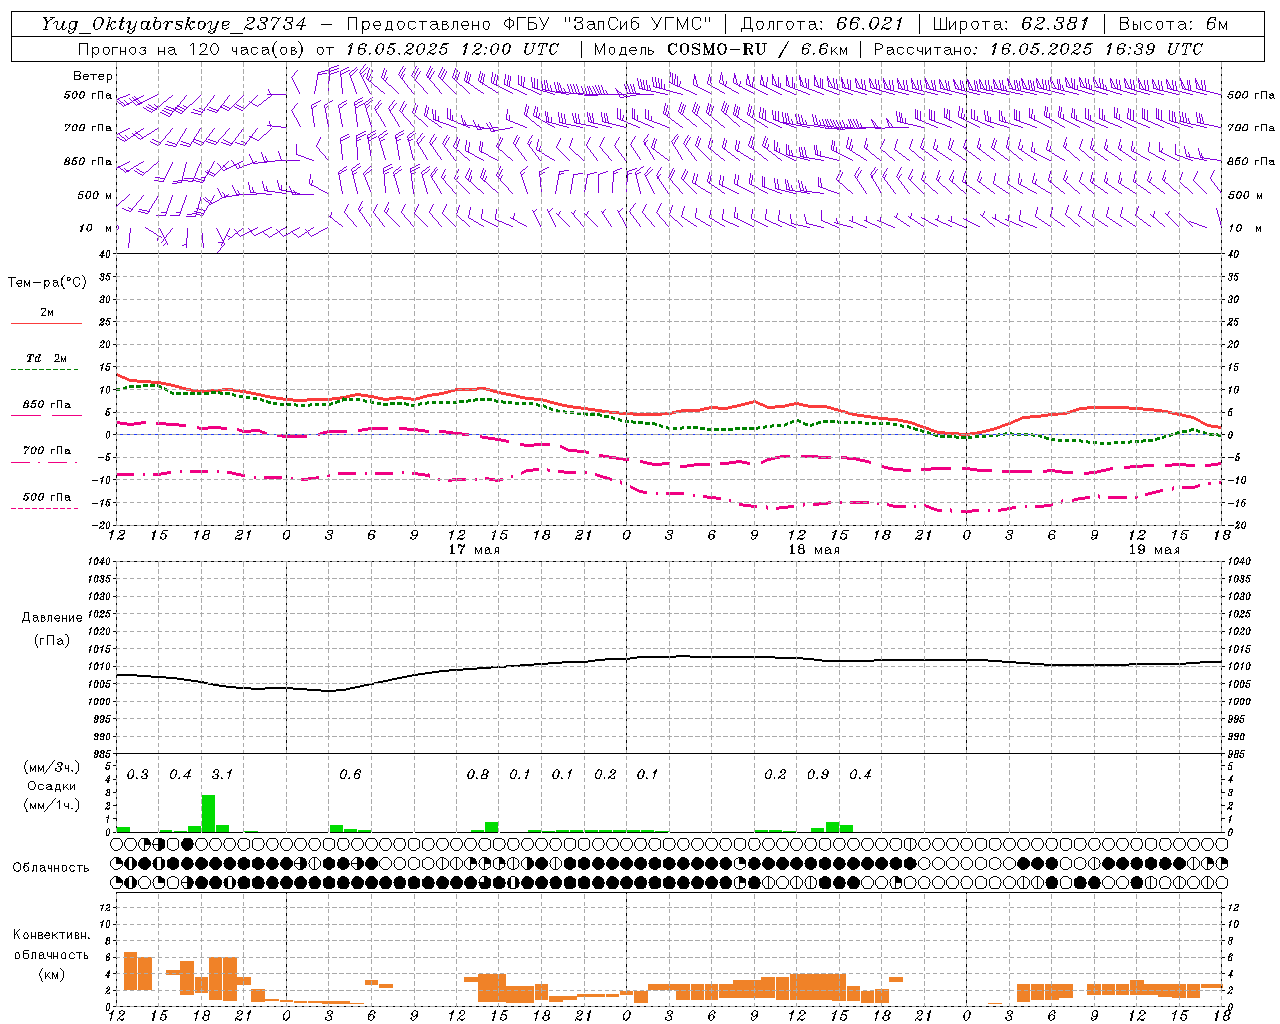Click the (мм/3ч.) precipitation unit label
The height and width of the screenshot is (1024, 1280).
tap(52, 768)
